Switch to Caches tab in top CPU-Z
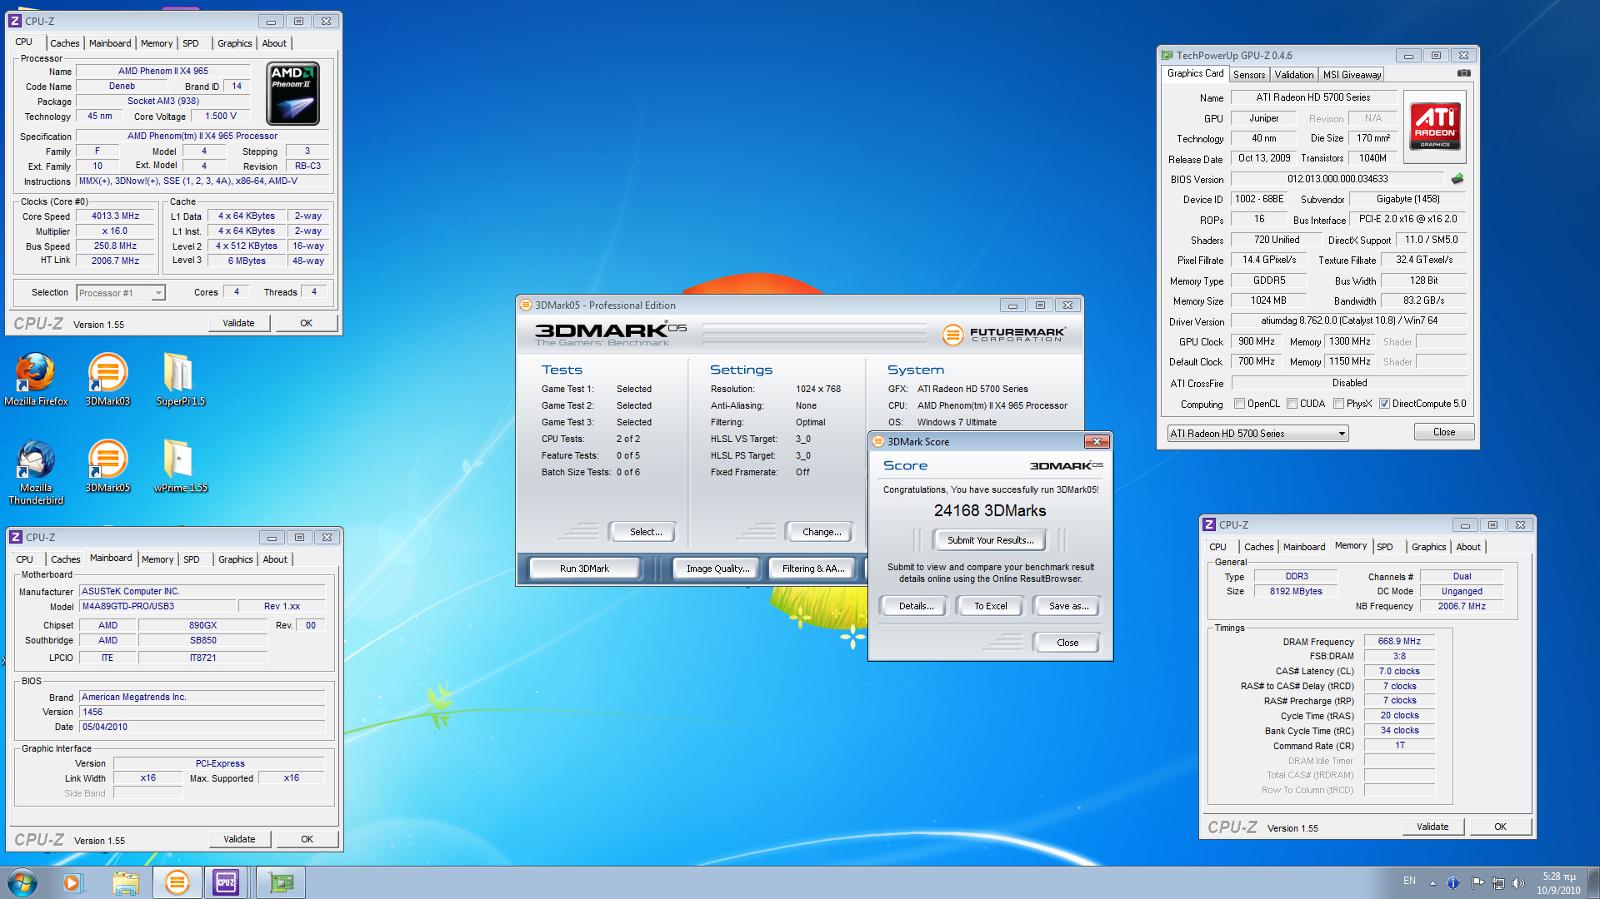This screenshot has height=899, width=1600. click(65, 43)
